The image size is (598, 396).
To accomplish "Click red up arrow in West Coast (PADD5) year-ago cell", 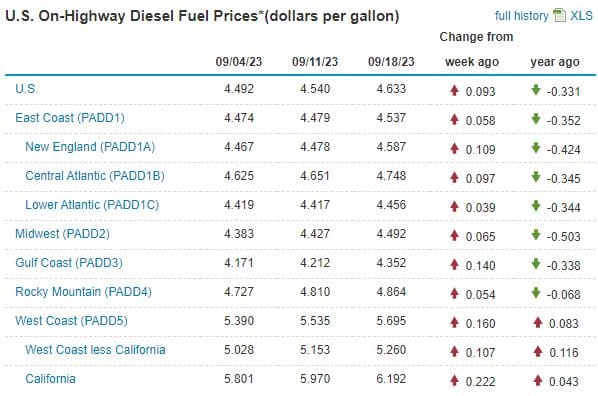I will coord(538,322).
